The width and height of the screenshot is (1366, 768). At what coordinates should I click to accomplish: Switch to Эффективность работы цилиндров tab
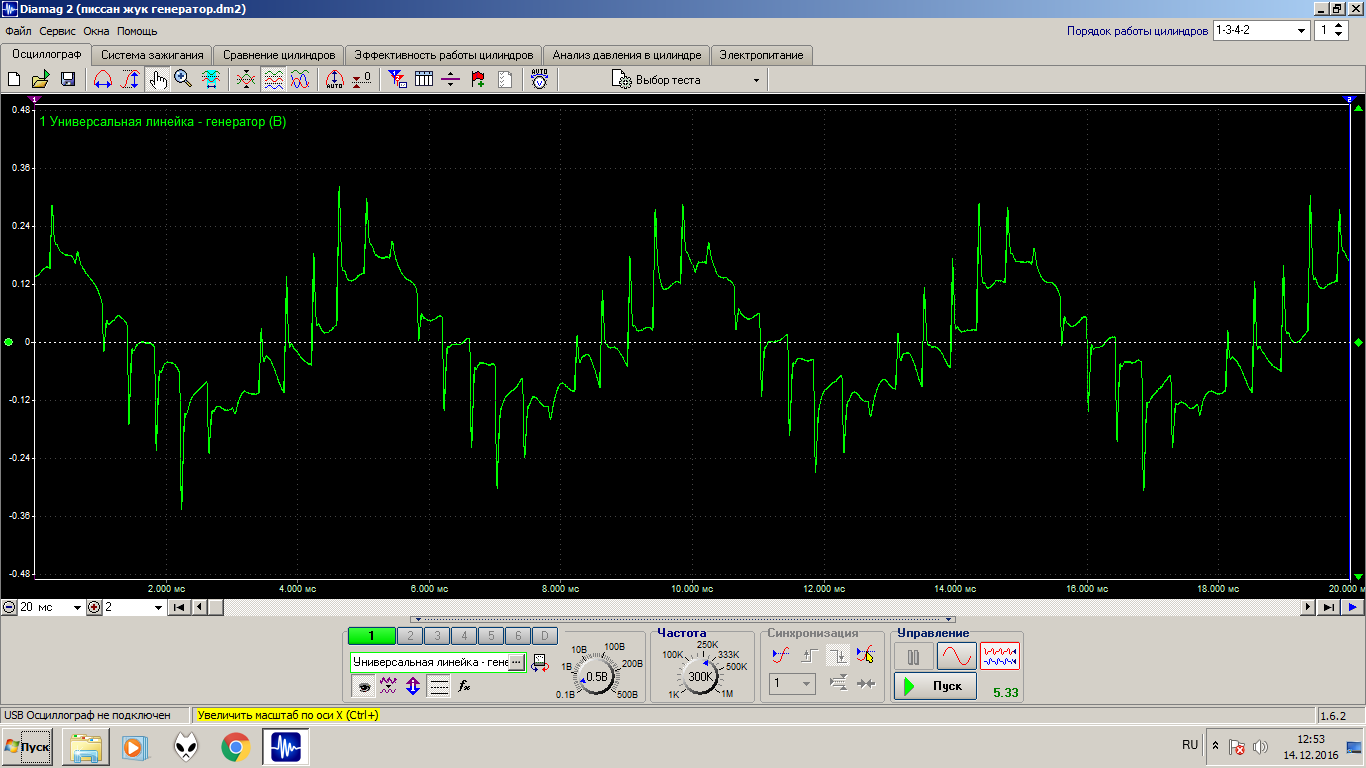[444, 55]
